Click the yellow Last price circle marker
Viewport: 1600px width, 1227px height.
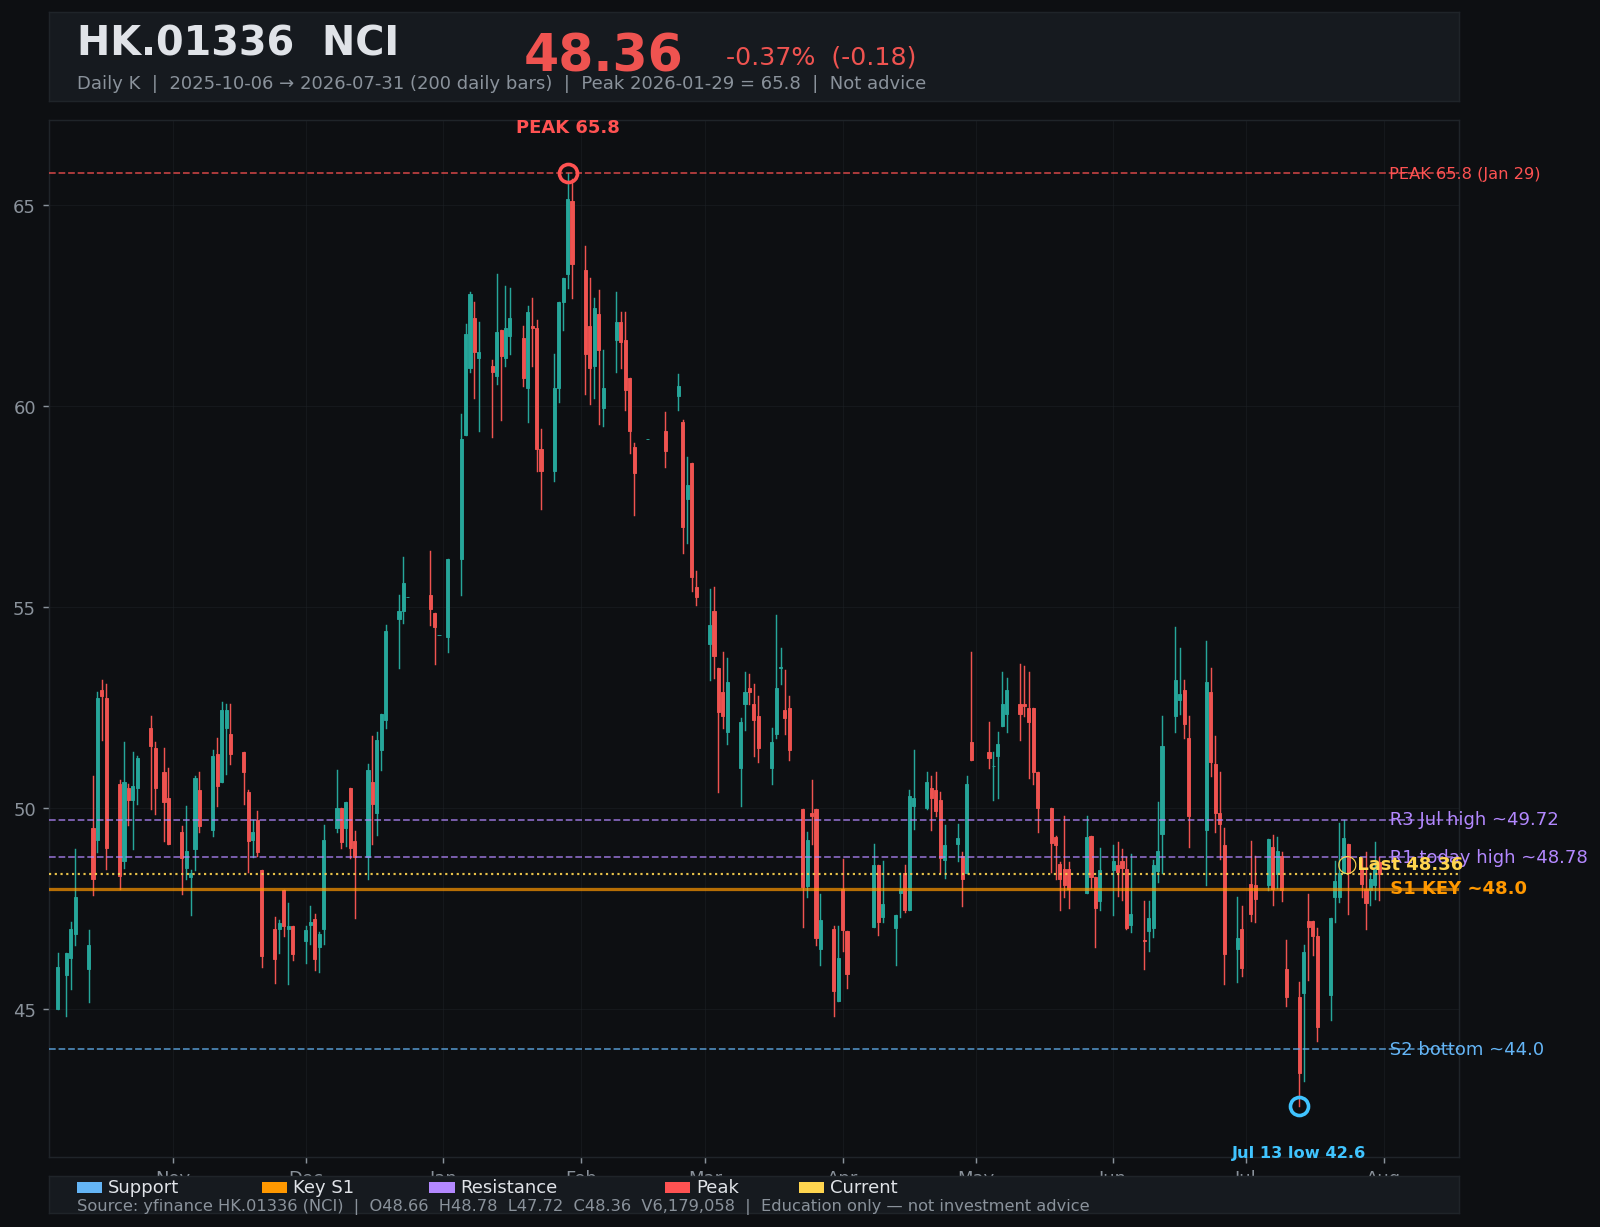click(x=1347, y=865)
